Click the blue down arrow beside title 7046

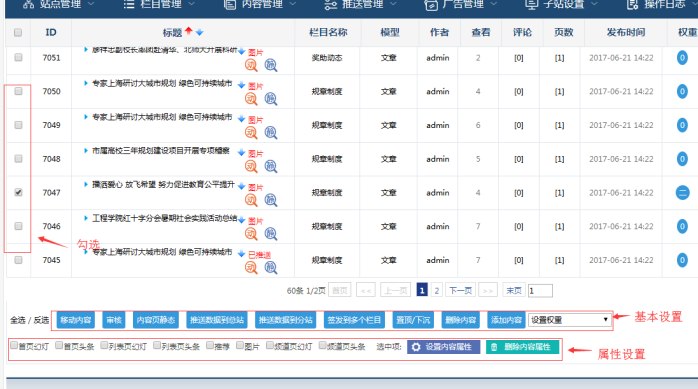click(241, 219)
